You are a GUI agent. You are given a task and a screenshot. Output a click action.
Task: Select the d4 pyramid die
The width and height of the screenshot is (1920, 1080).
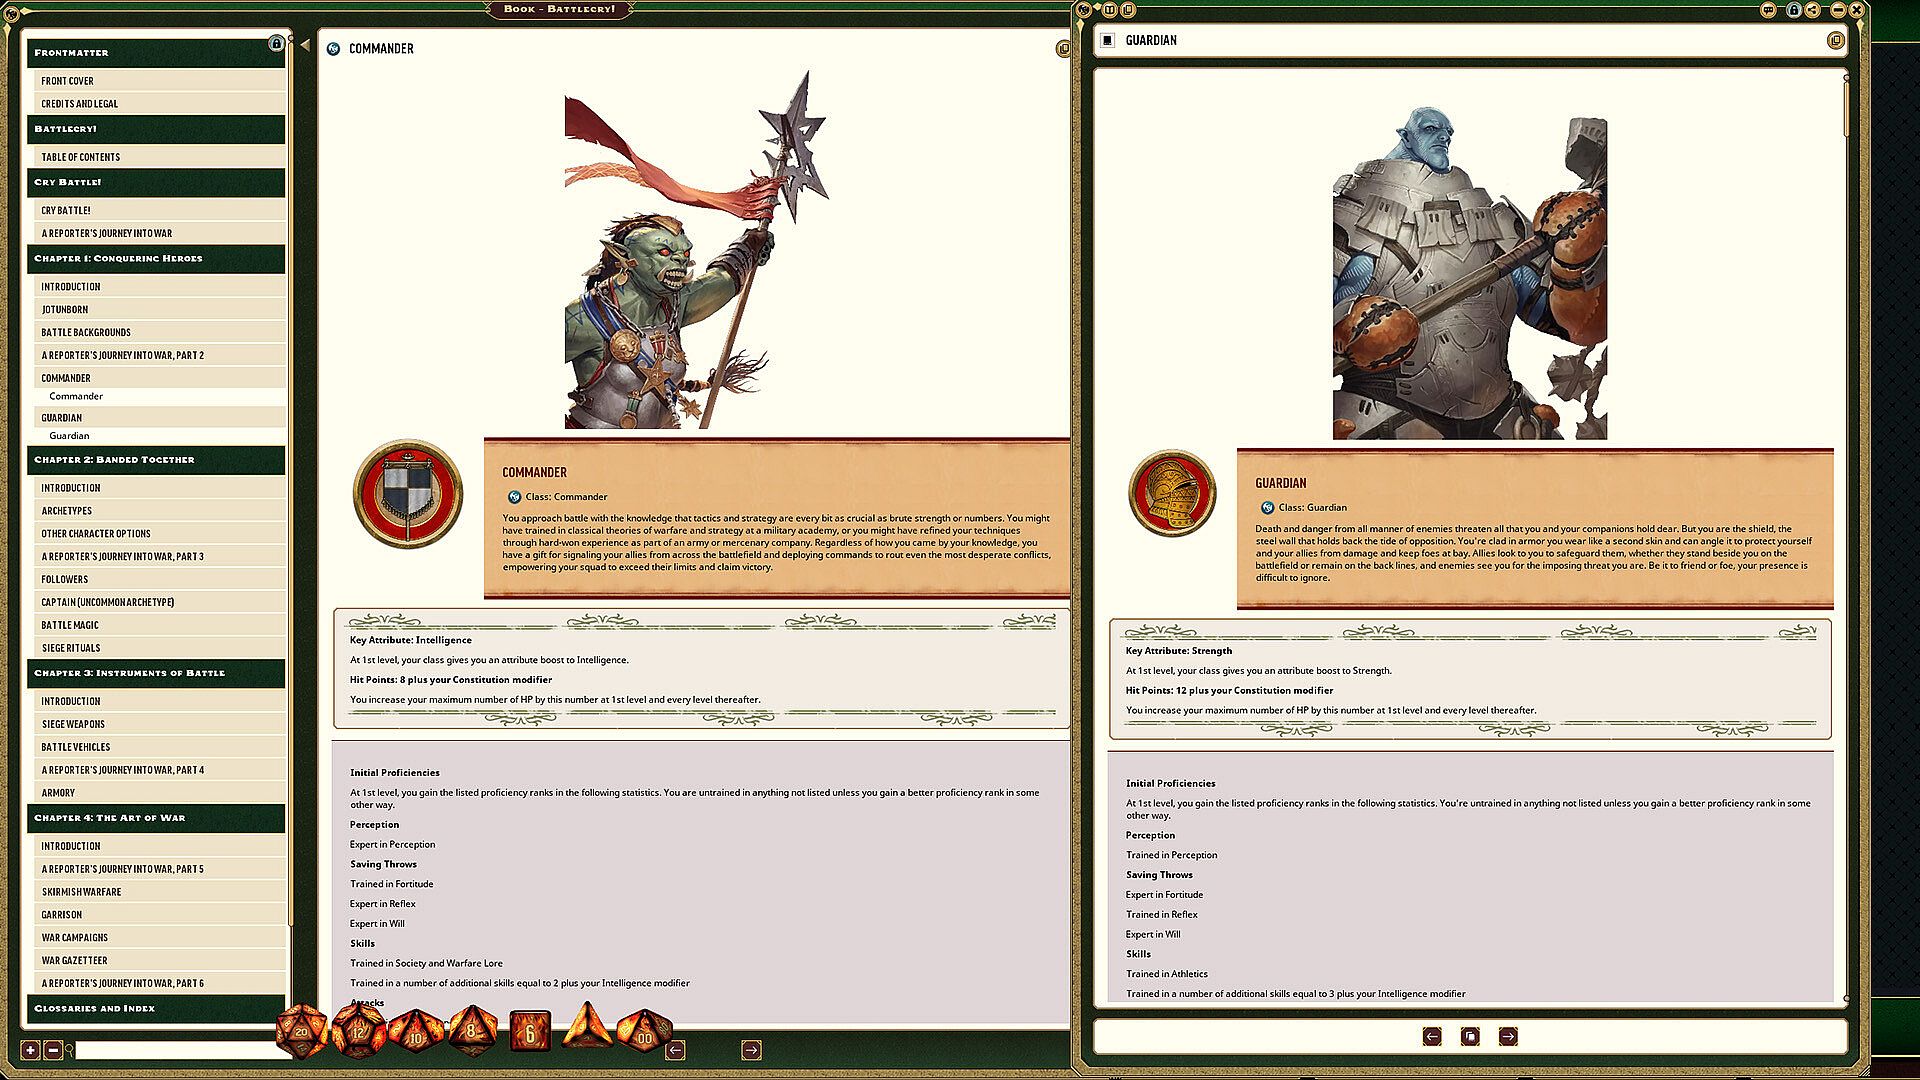tap(587, 1030)
